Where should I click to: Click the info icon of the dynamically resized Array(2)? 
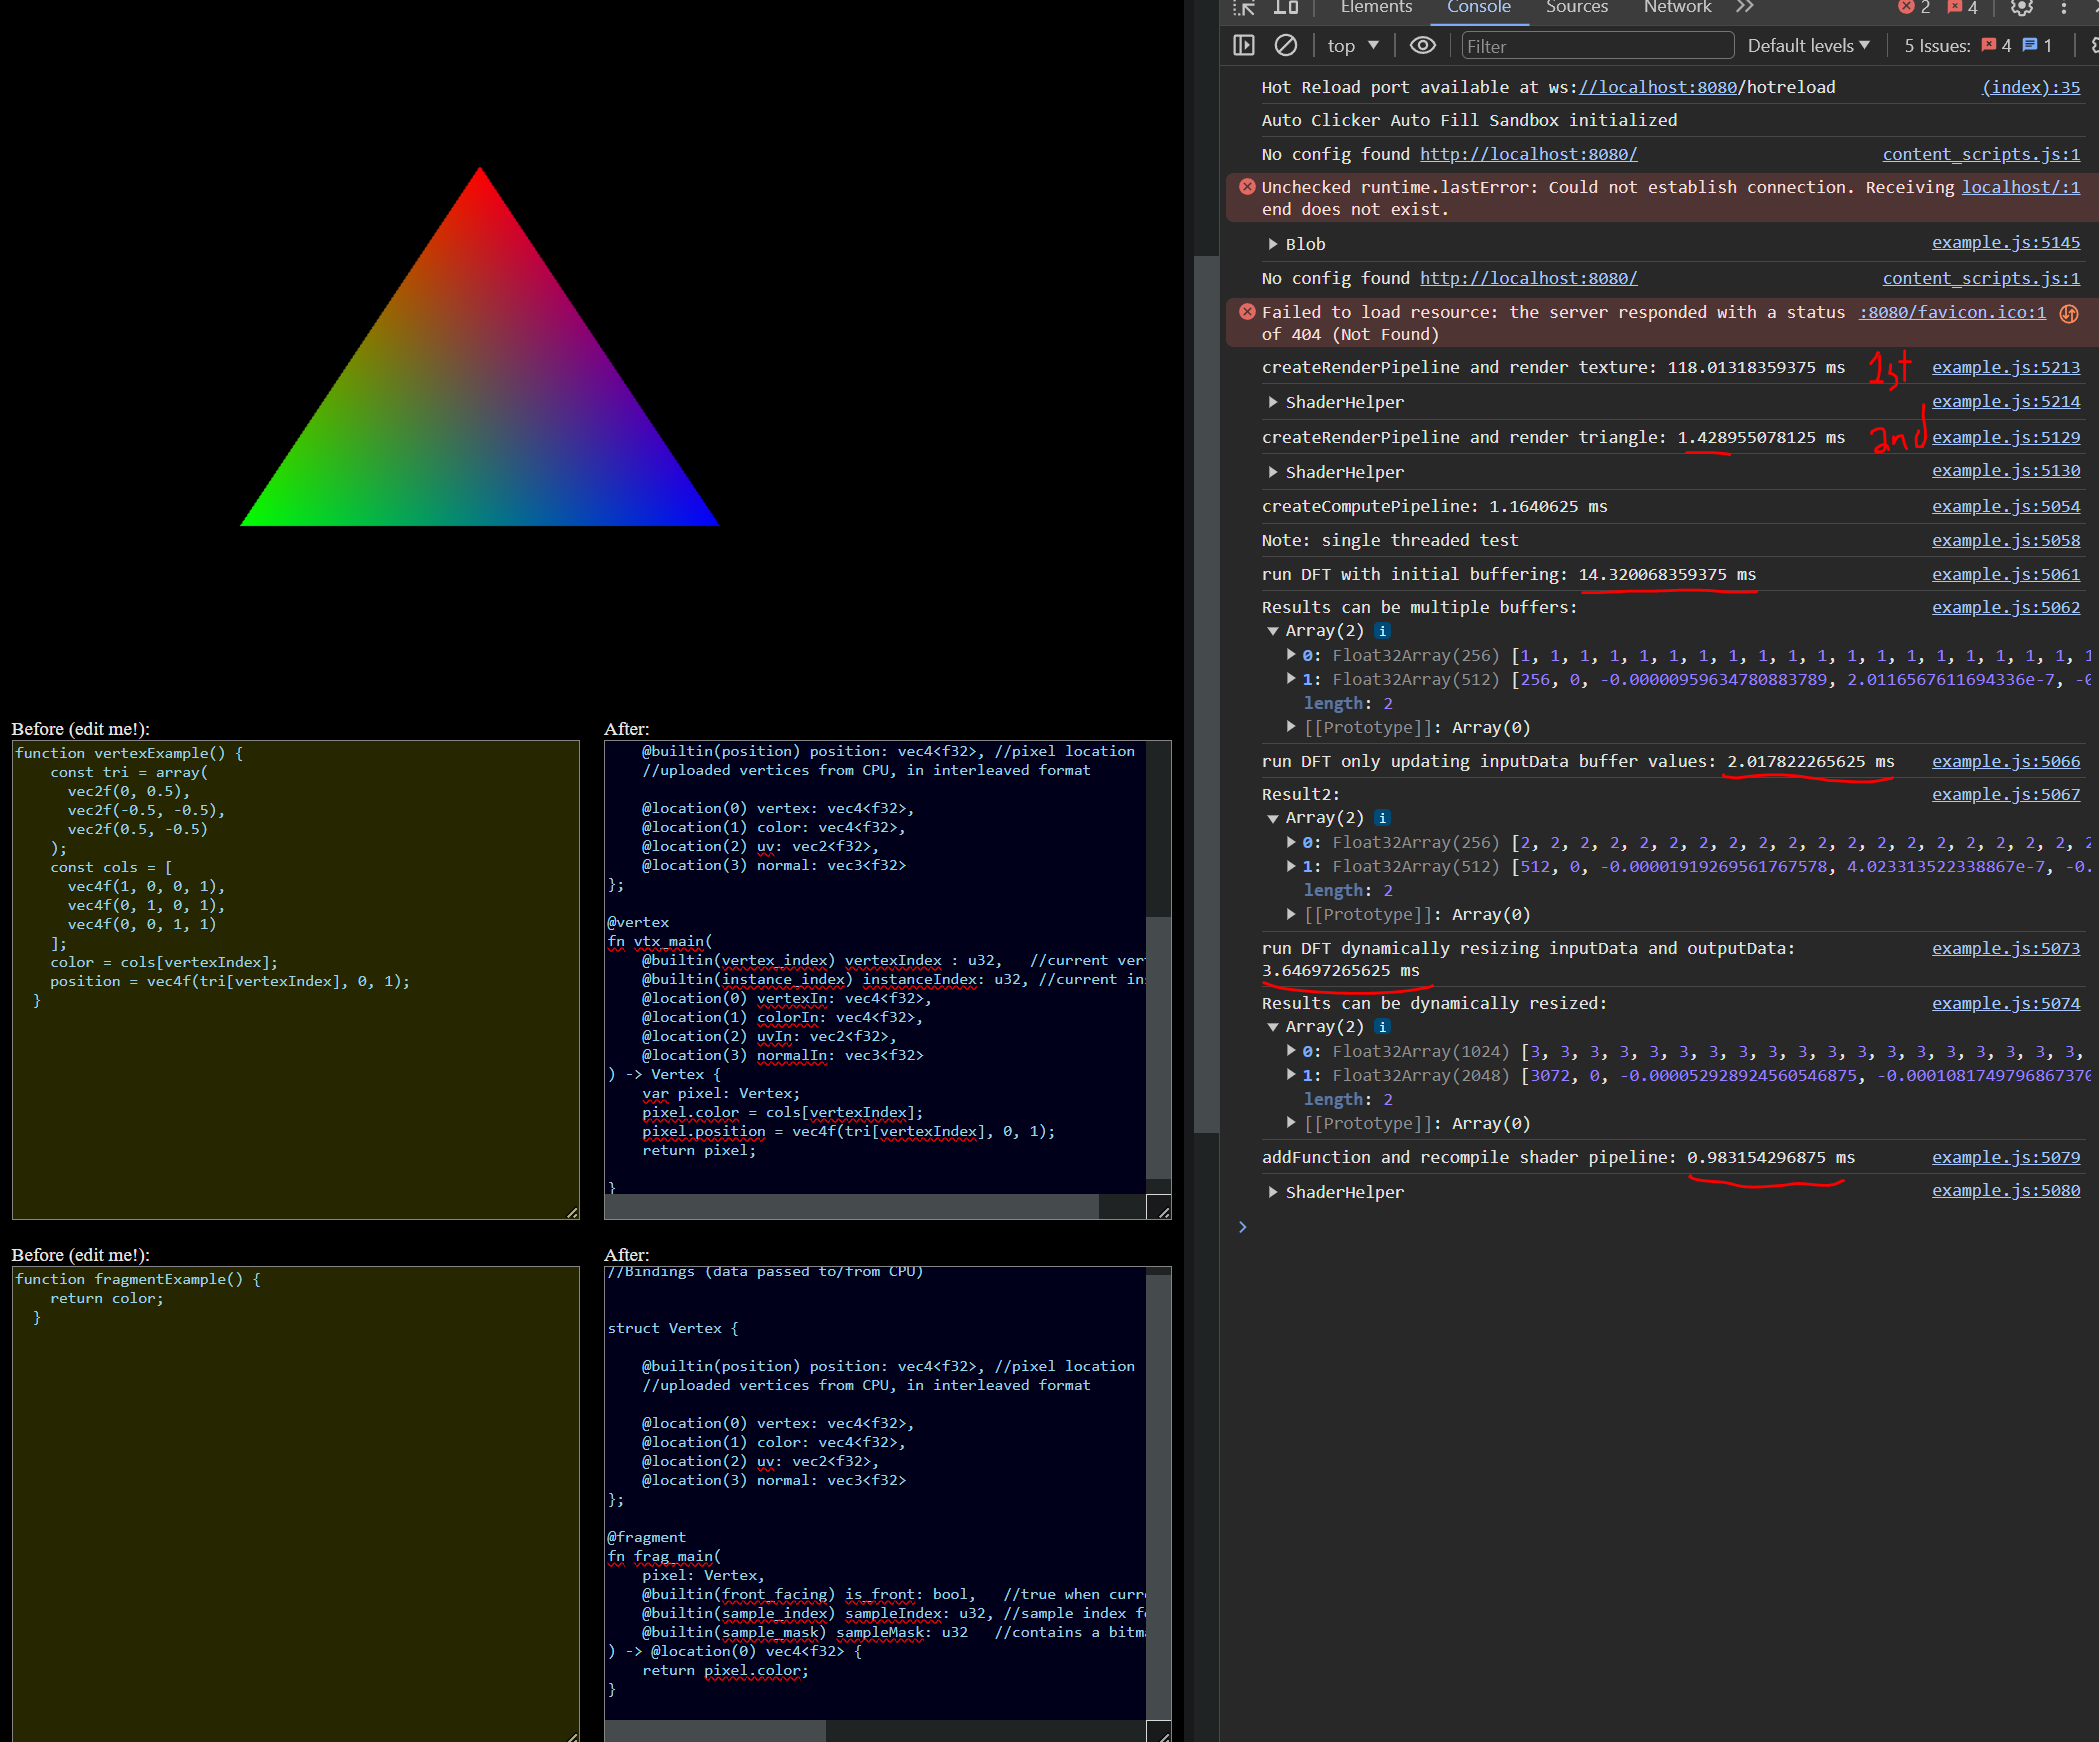pyautogui.click(x=1382, y=1027)
